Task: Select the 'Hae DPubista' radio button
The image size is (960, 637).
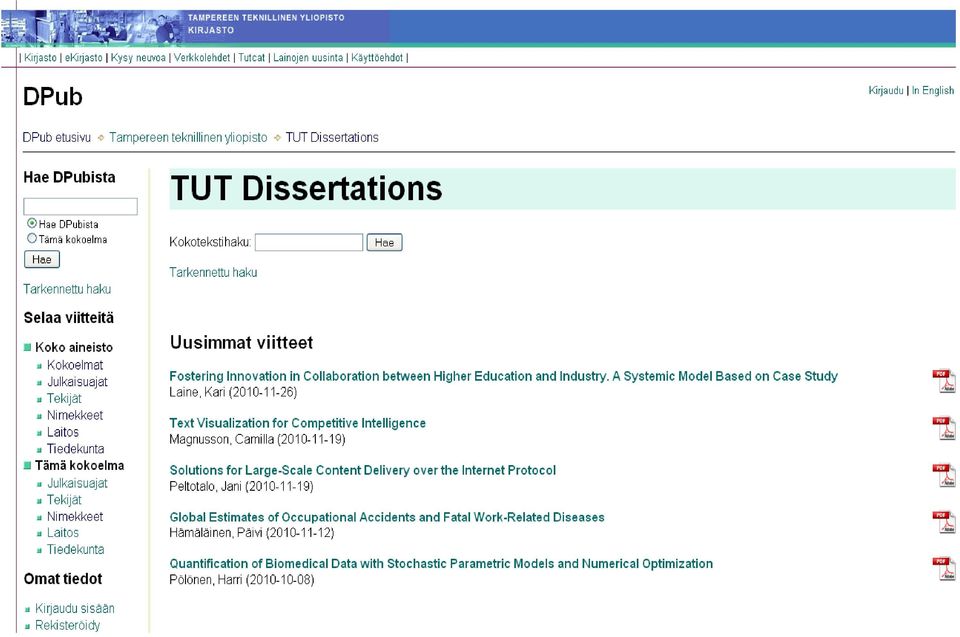Action: 32,224
